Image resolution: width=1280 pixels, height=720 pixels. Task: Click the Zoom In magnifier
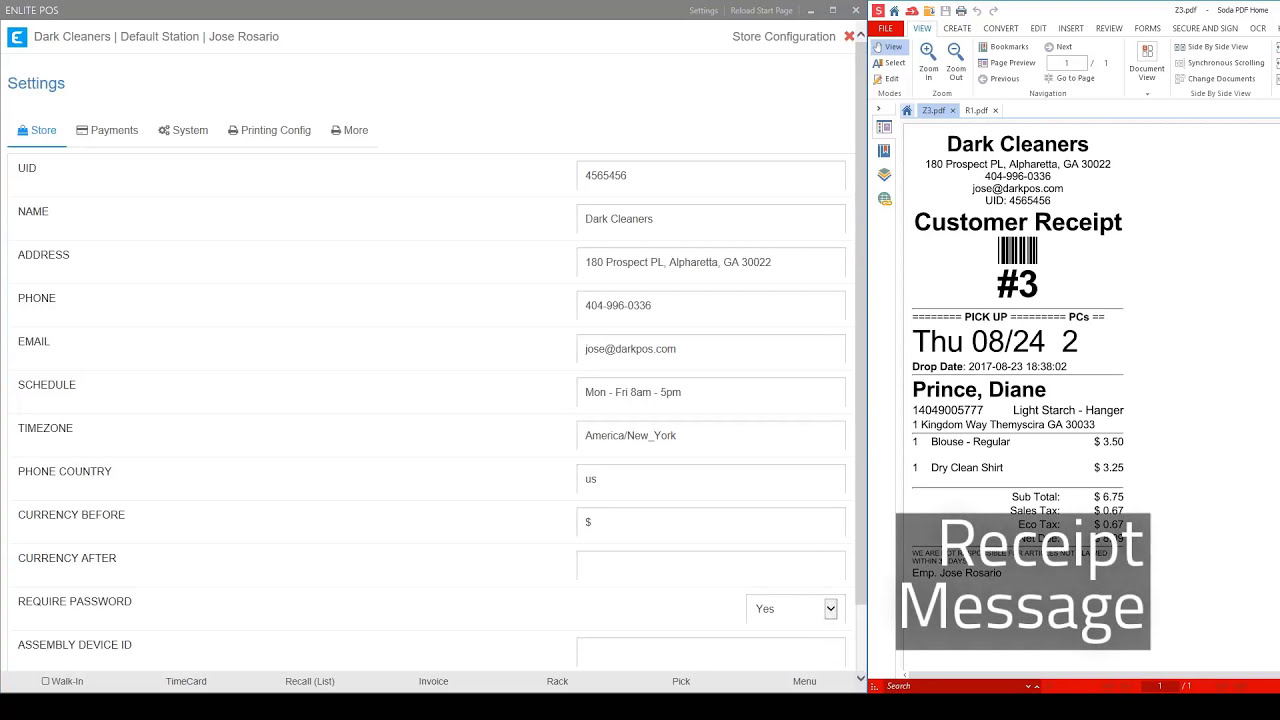click(928, 62)
